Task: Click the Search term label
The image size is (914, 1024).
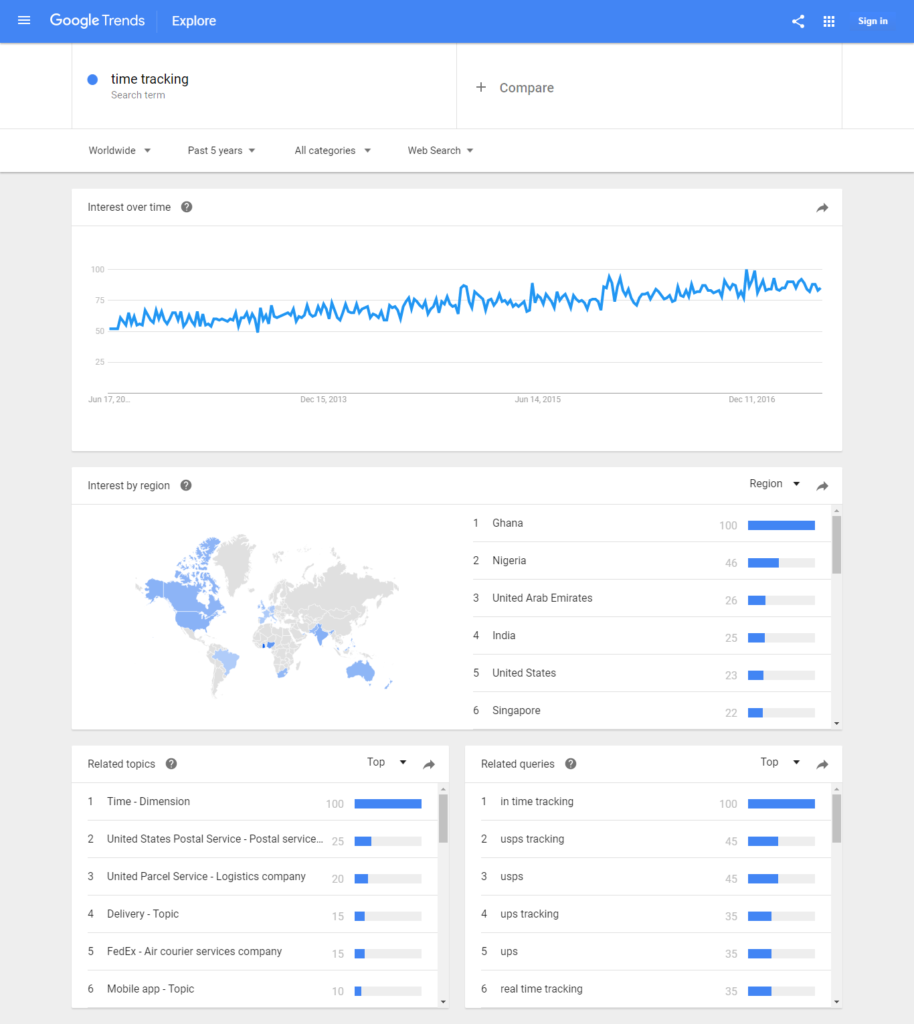Action: click(x=138, y=95)
